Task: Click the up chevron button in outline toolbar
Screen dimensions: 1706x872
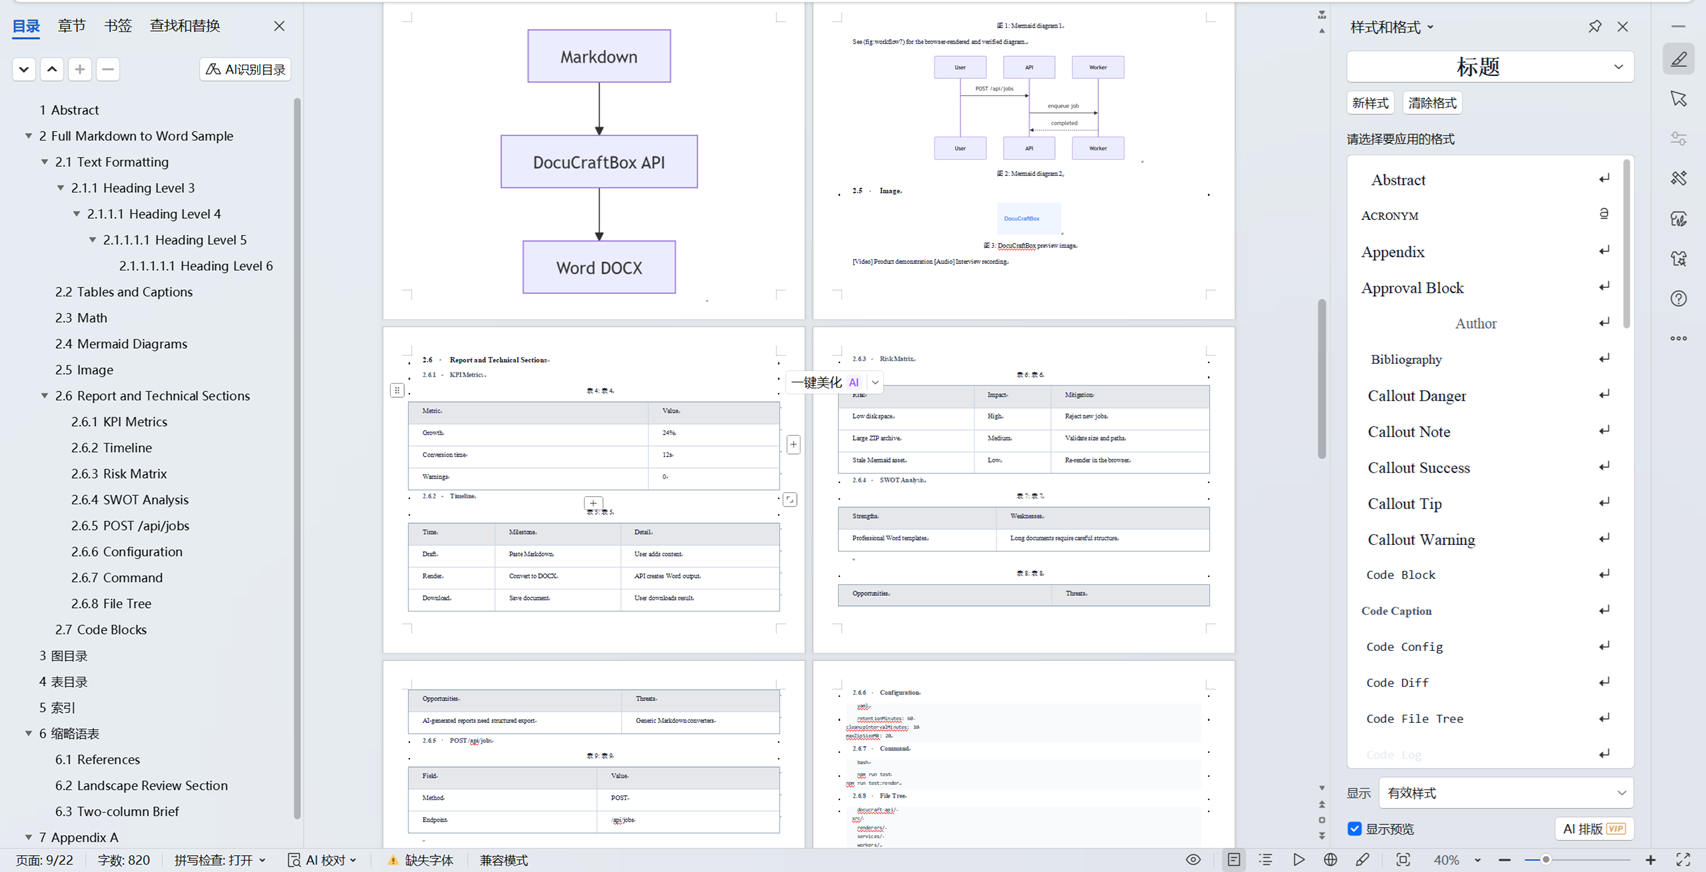Action: (x=52, y=69)
